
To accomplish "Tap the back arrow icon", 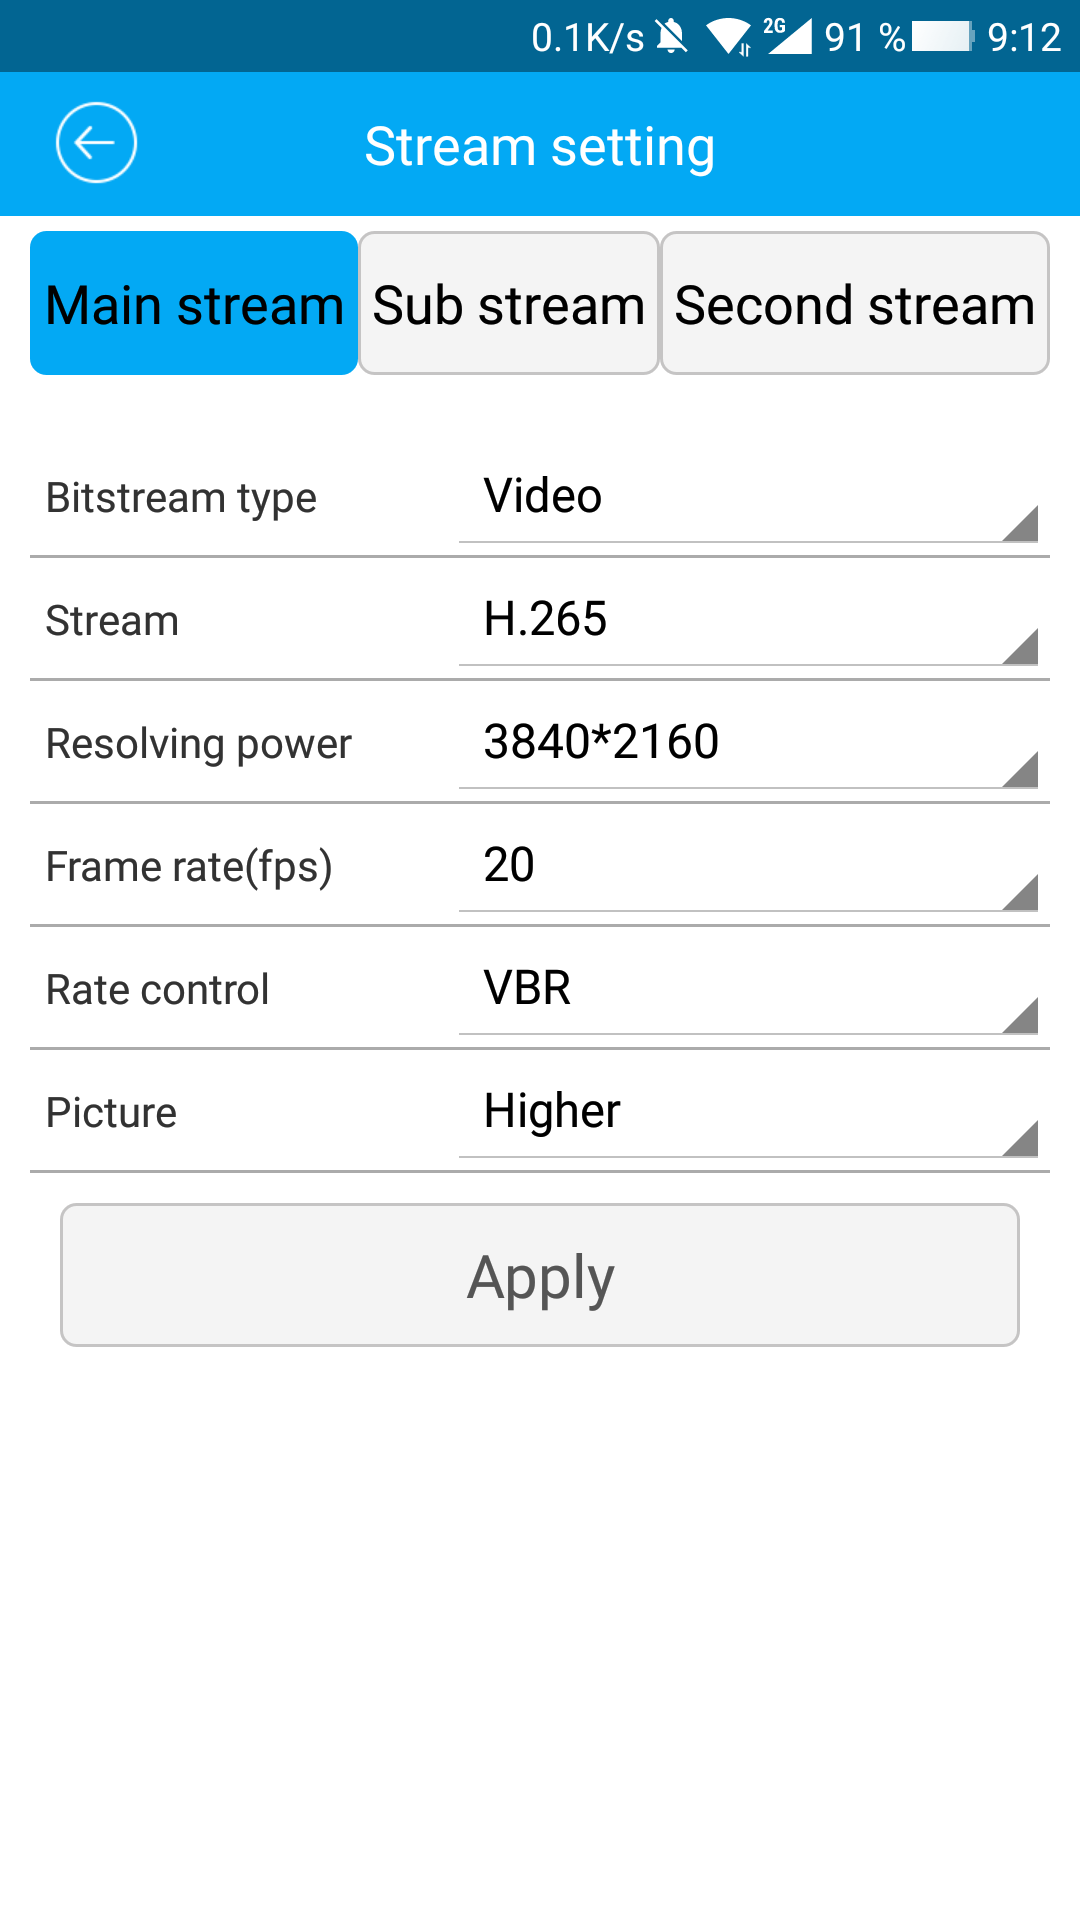I will 96,143.
